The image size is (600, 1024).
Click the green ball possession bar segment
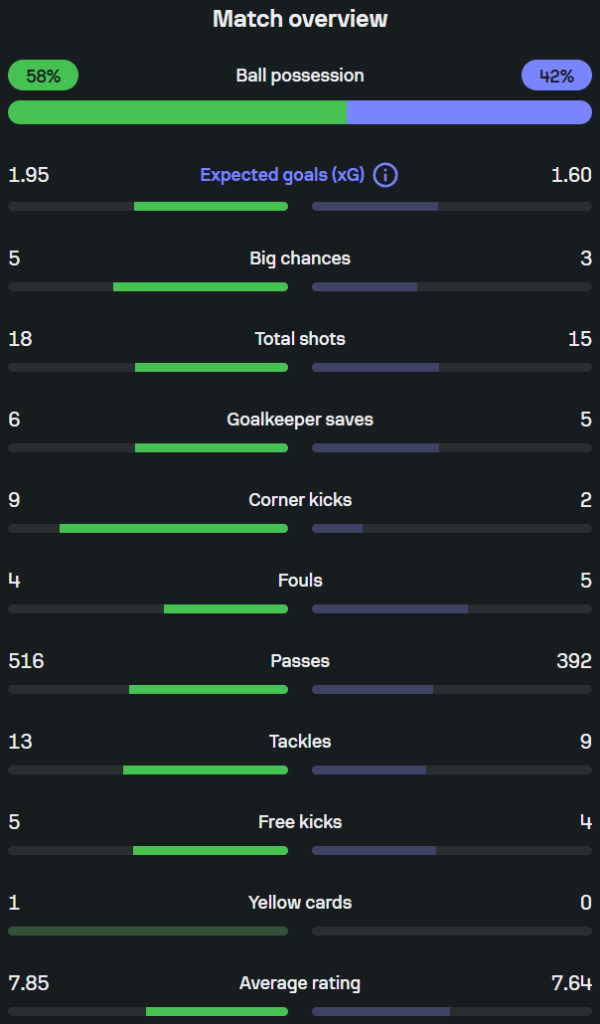pyautogui.click(x=177, y=112)
